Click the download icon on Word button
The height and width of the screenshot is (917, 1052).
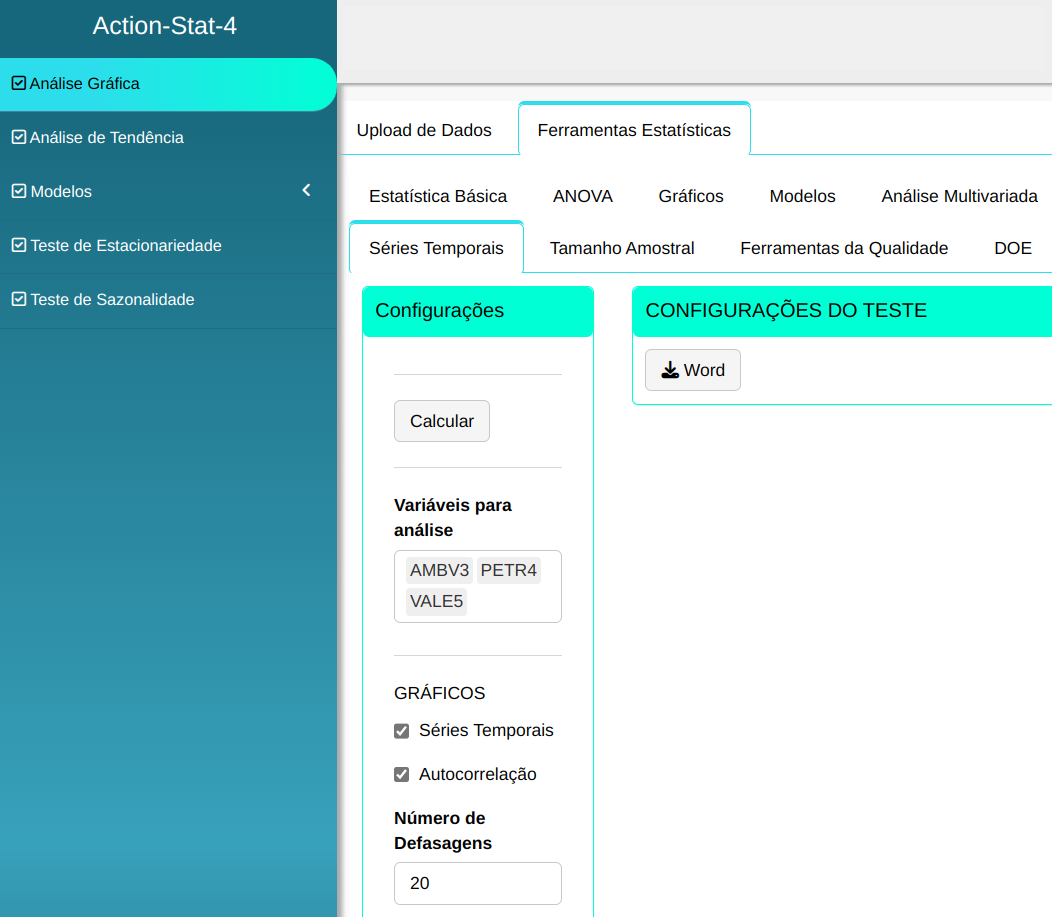tap(670, 371)
